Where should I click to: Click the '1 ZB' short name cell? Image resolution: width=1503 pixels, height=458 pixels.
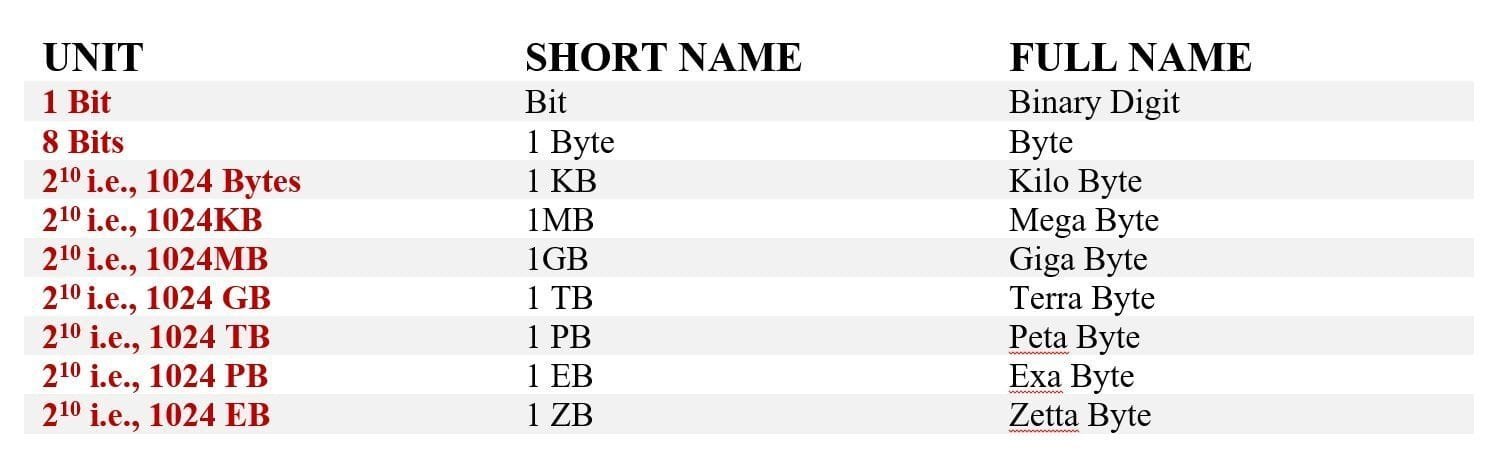pyautogui.click(x=559, y=415)
